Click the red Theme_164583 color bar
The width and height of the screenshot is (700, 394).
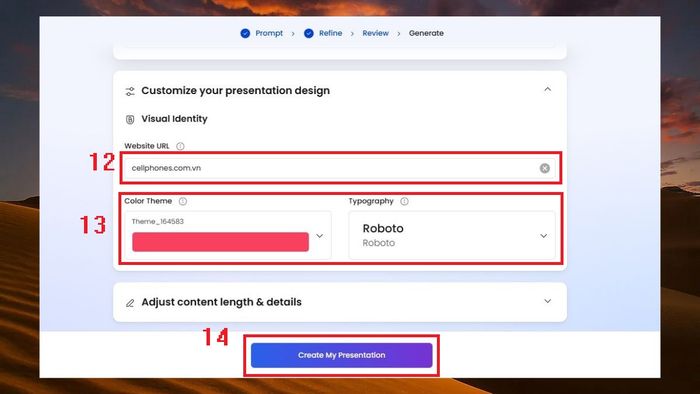(x=220, y=242)
